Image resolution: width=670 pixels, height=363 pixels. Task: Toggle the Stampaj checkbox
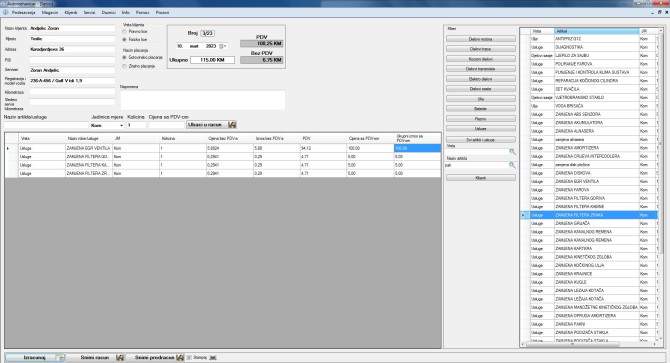[x=189, y=357]
